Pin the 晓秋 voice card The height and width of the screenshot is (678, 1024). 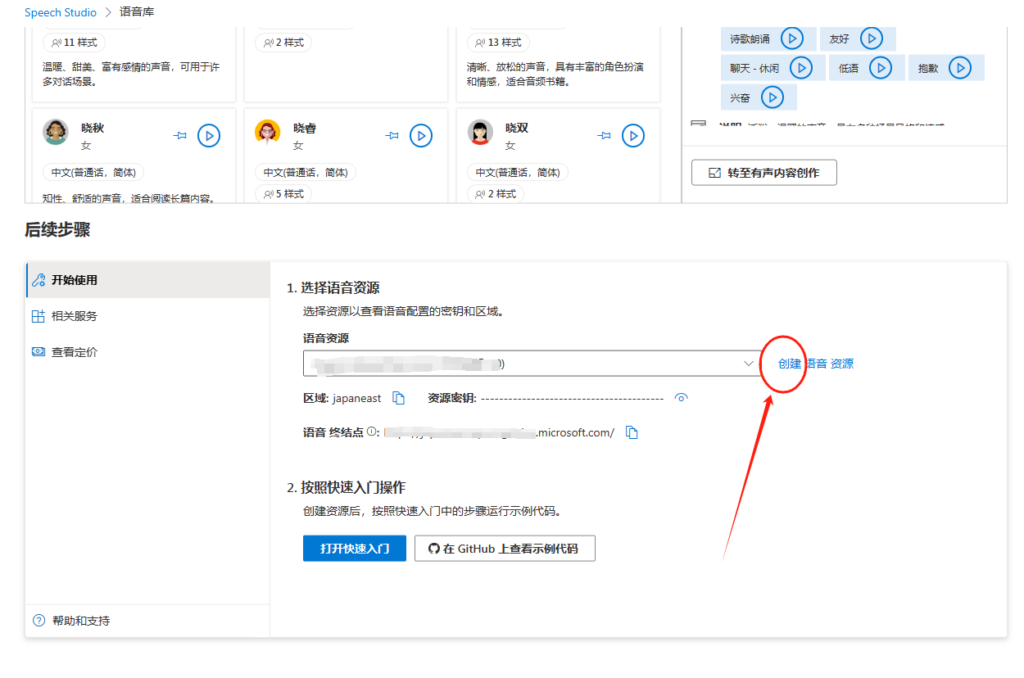[x=181, y=135]
